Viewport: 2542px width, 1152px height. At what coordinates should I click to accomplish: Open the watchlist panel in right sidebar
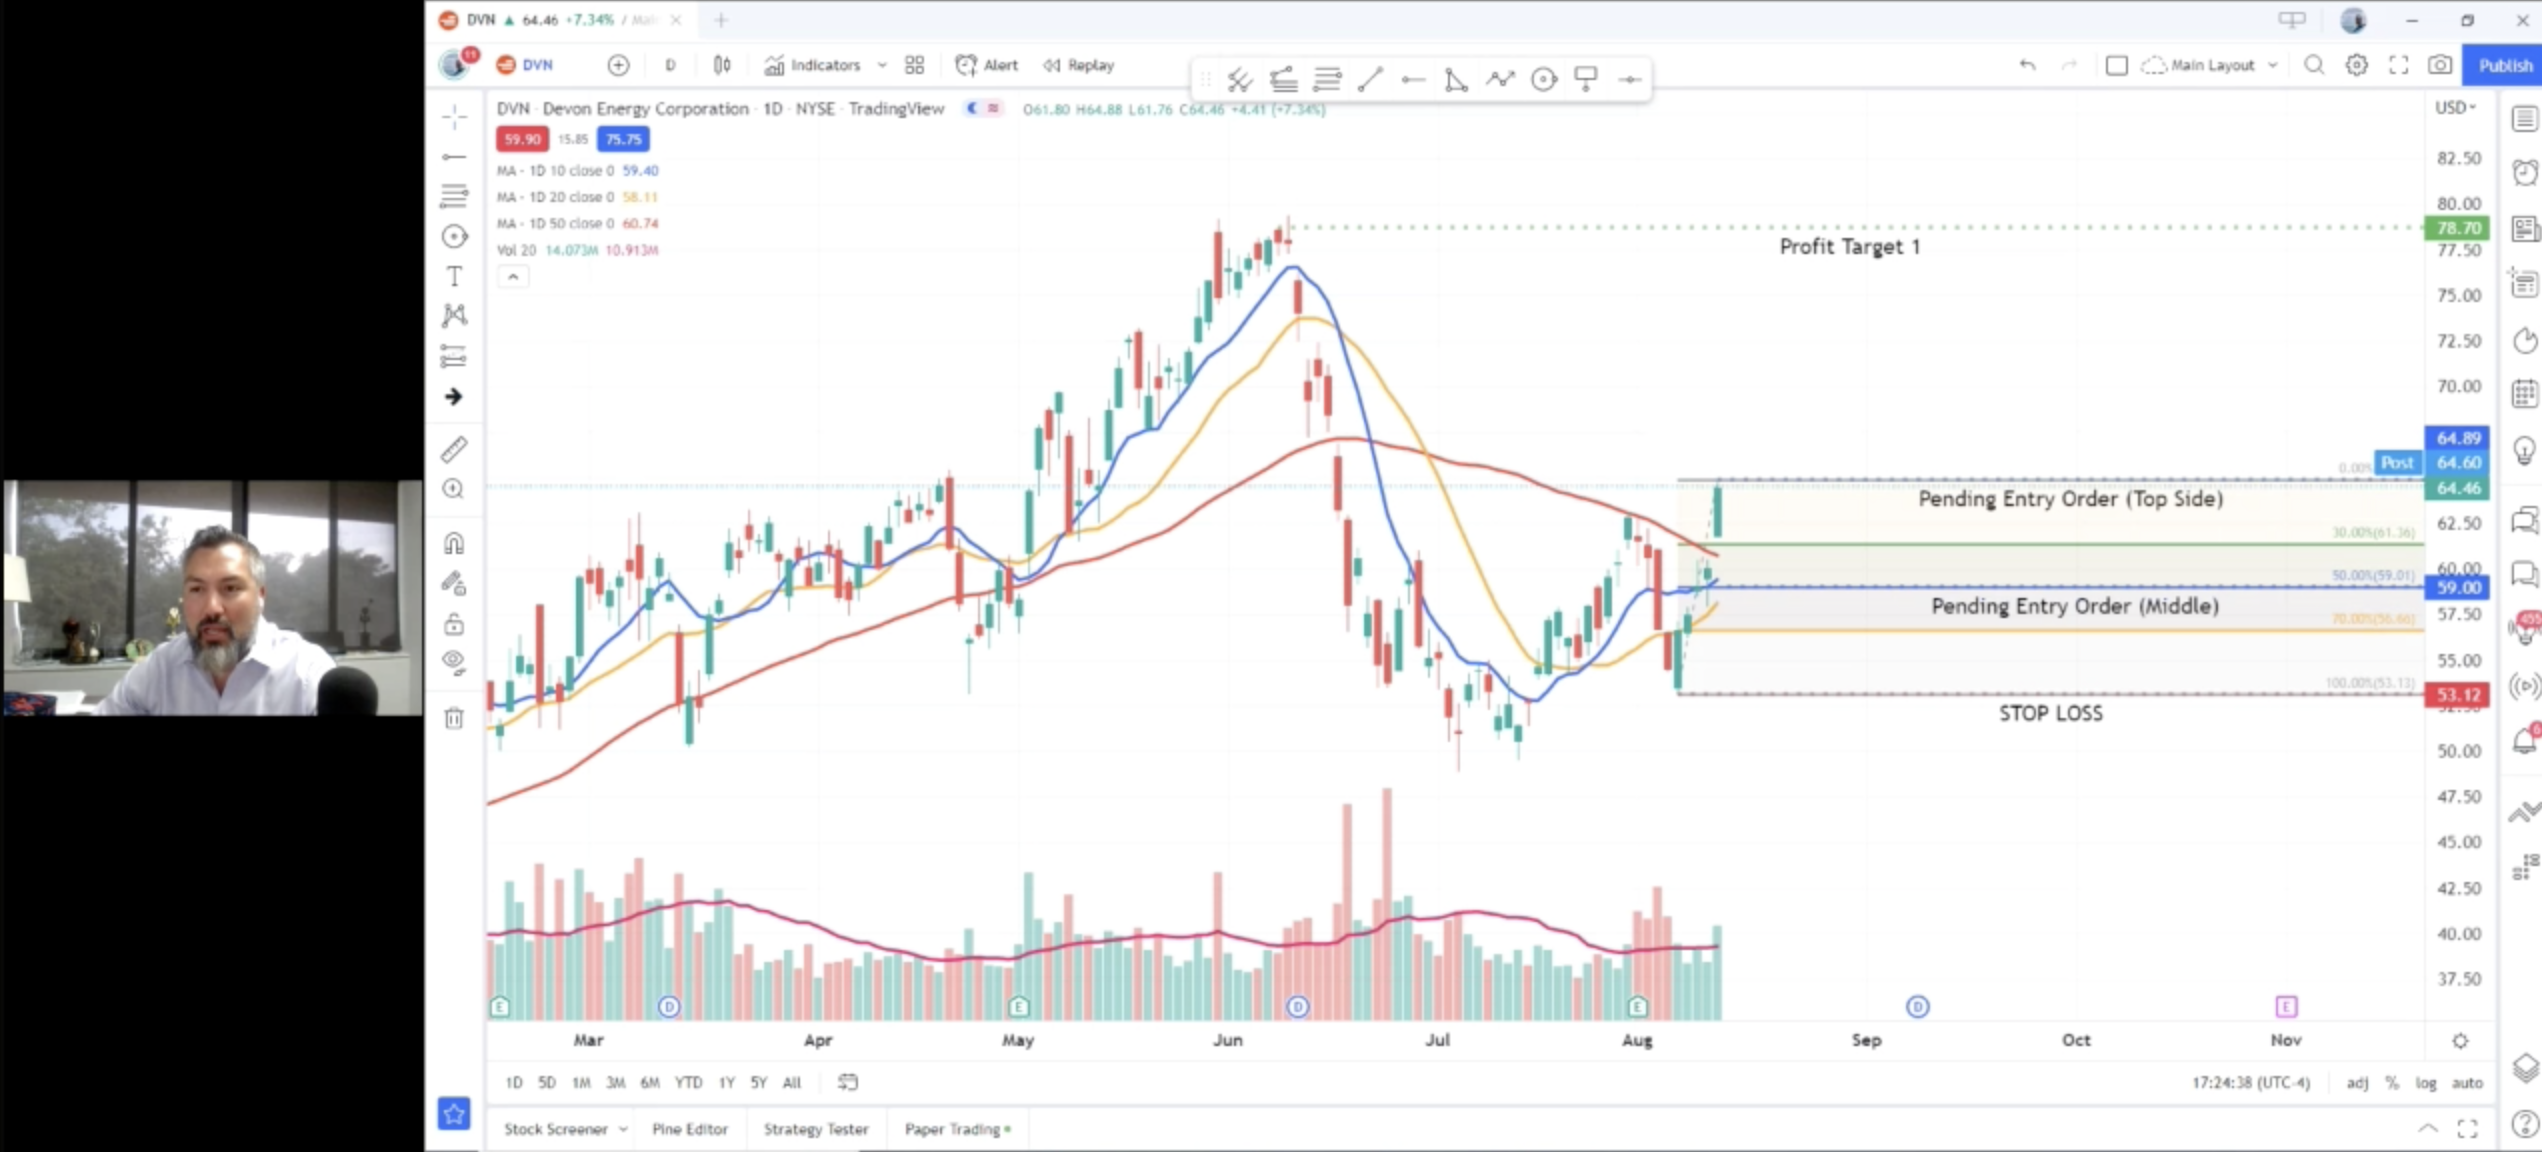[x=2524, y=119]
